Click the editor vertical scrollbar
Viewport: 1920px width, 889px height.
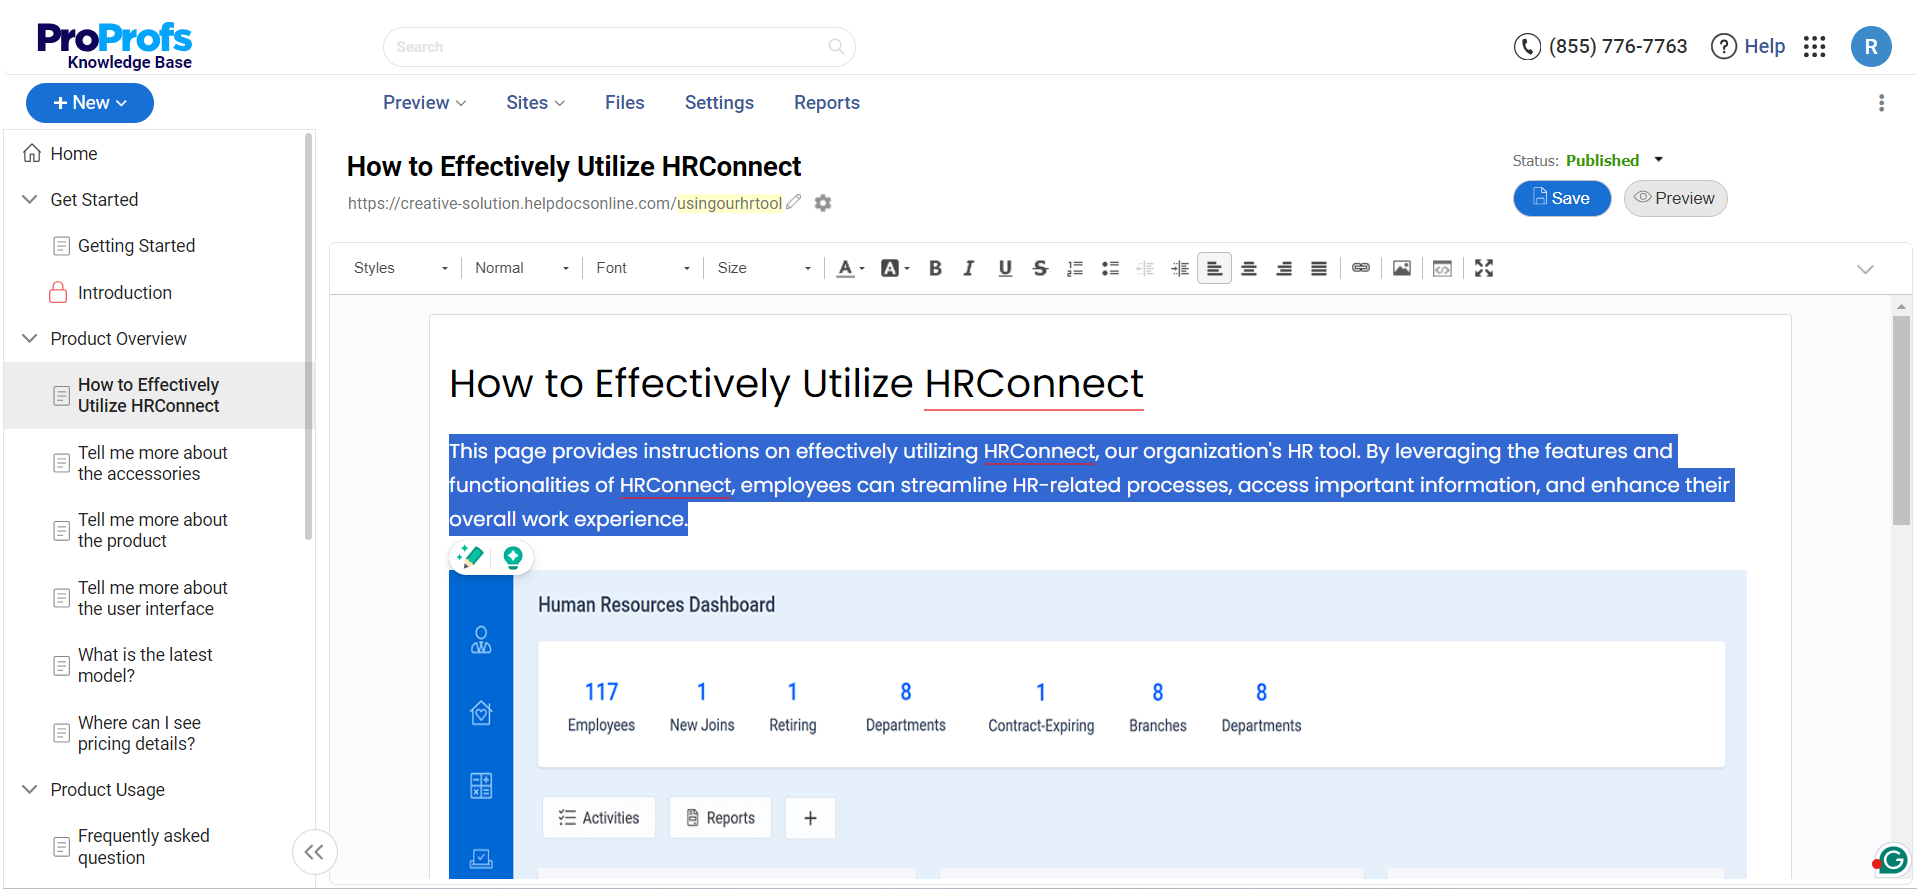click(1901, 420)
